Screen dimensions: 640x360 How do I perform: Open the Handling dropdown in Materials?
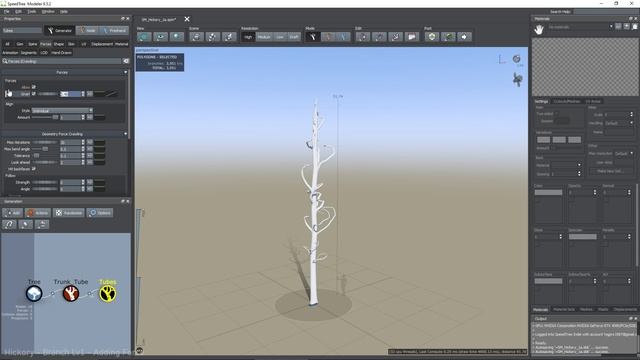tap(619, 123)
